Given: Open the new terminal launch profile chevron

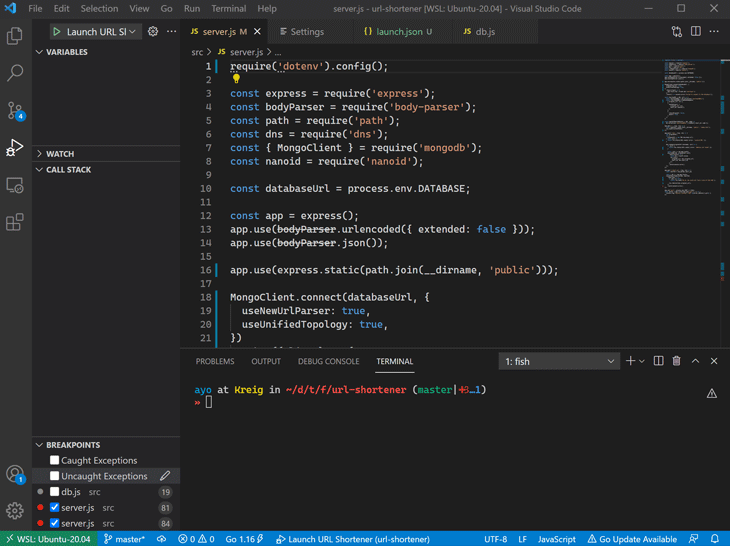Looking at the screenshot, I should (642, 361).
